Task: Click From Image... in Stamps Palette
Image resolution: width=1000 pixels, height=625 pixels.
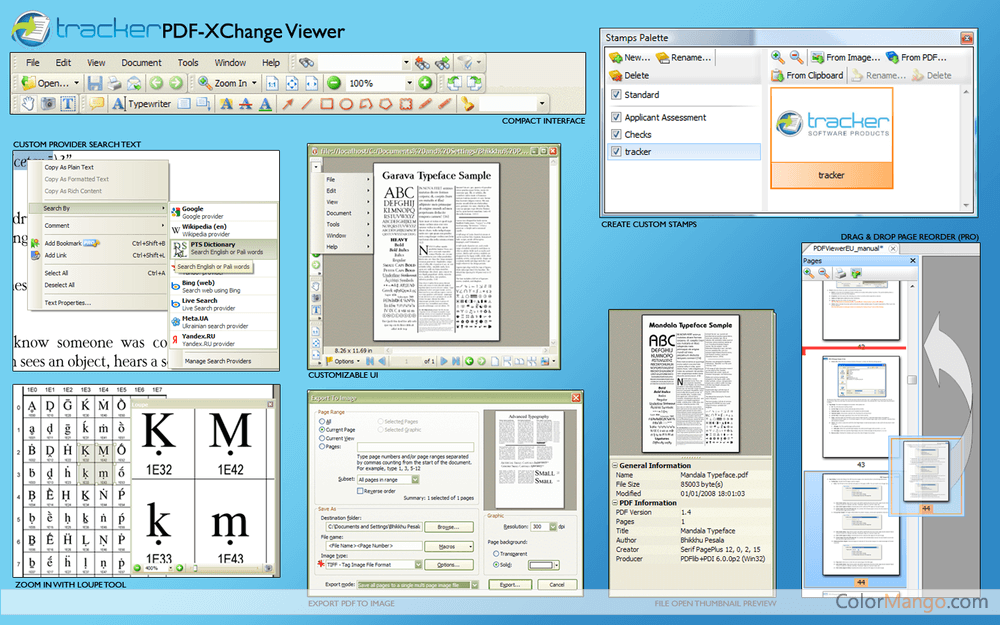Action: tap(846, 57)
